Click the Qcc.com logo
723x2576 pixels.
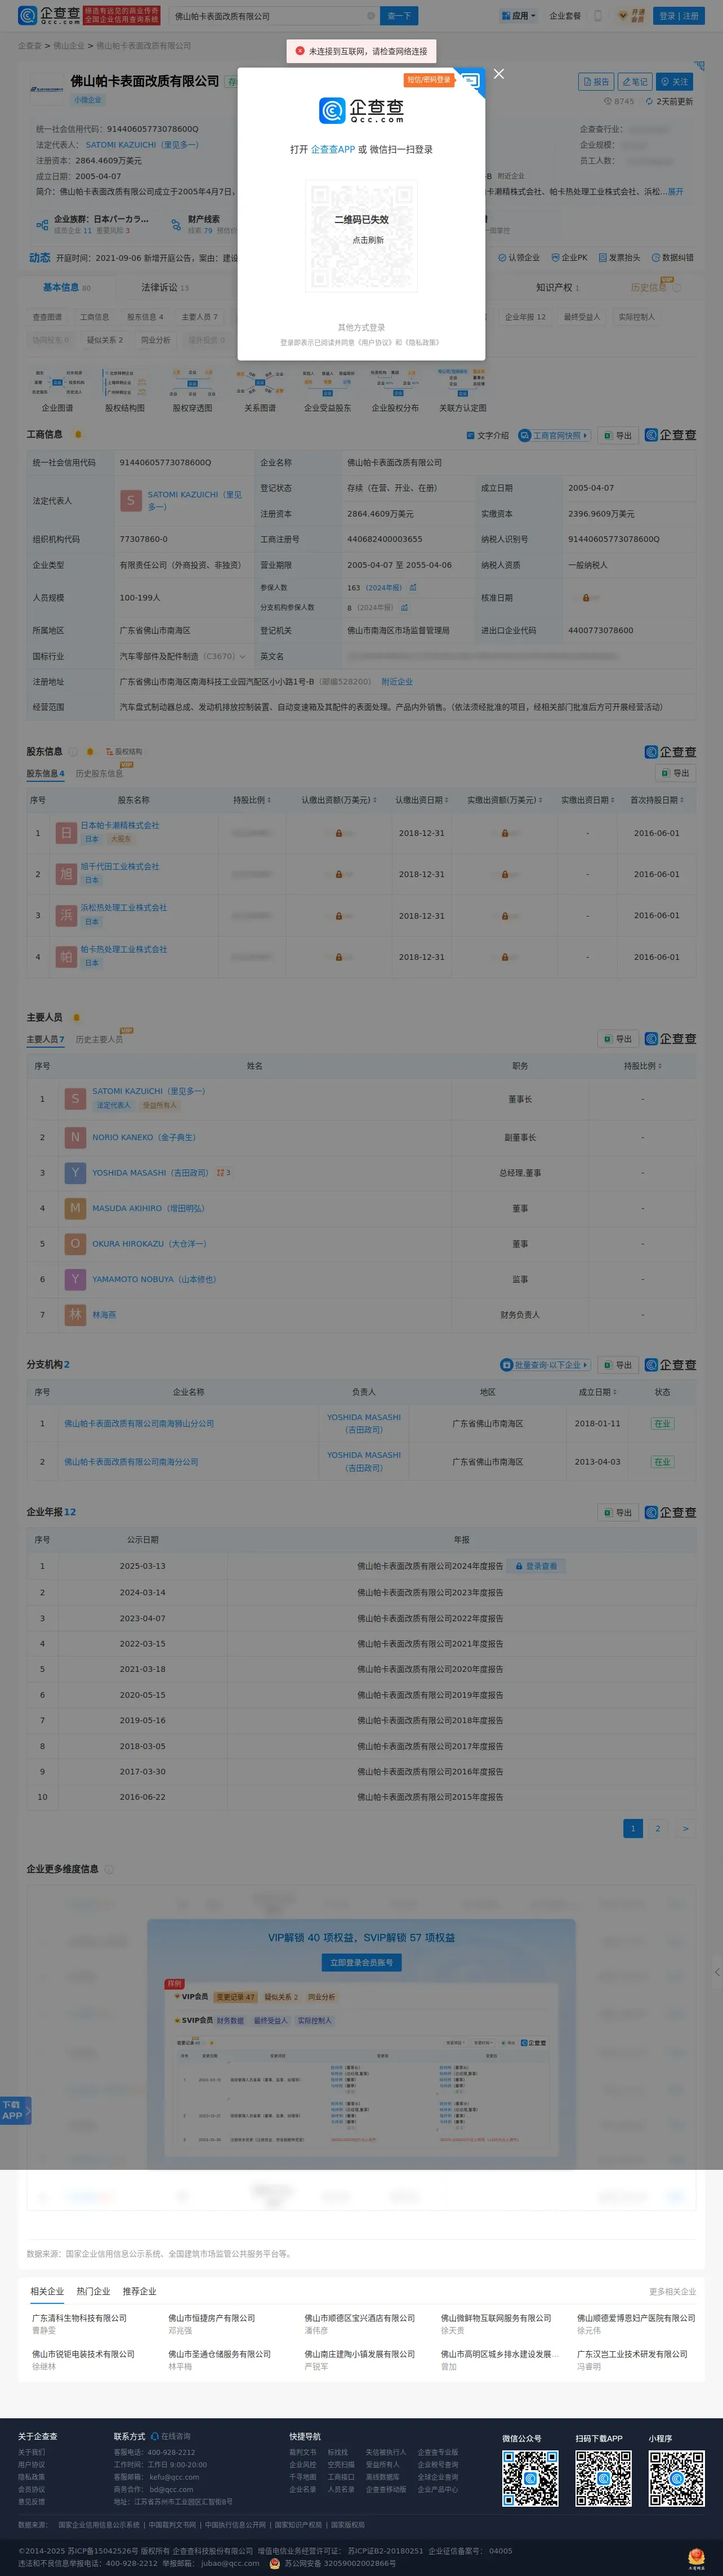click(x=49, y=15)
